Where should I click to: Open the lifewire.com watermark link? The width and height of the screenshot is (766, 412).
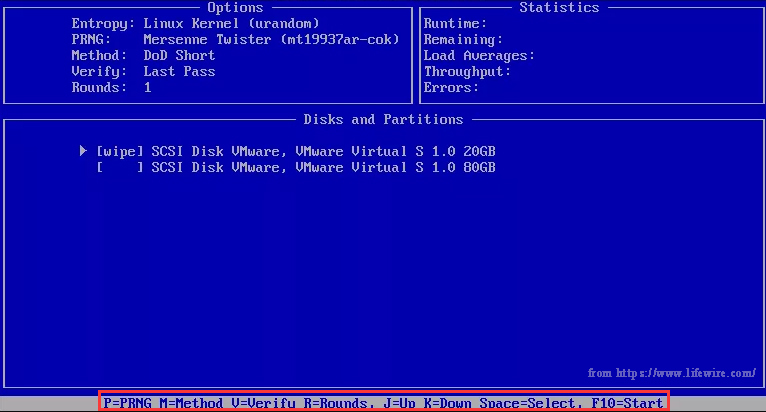671,373
